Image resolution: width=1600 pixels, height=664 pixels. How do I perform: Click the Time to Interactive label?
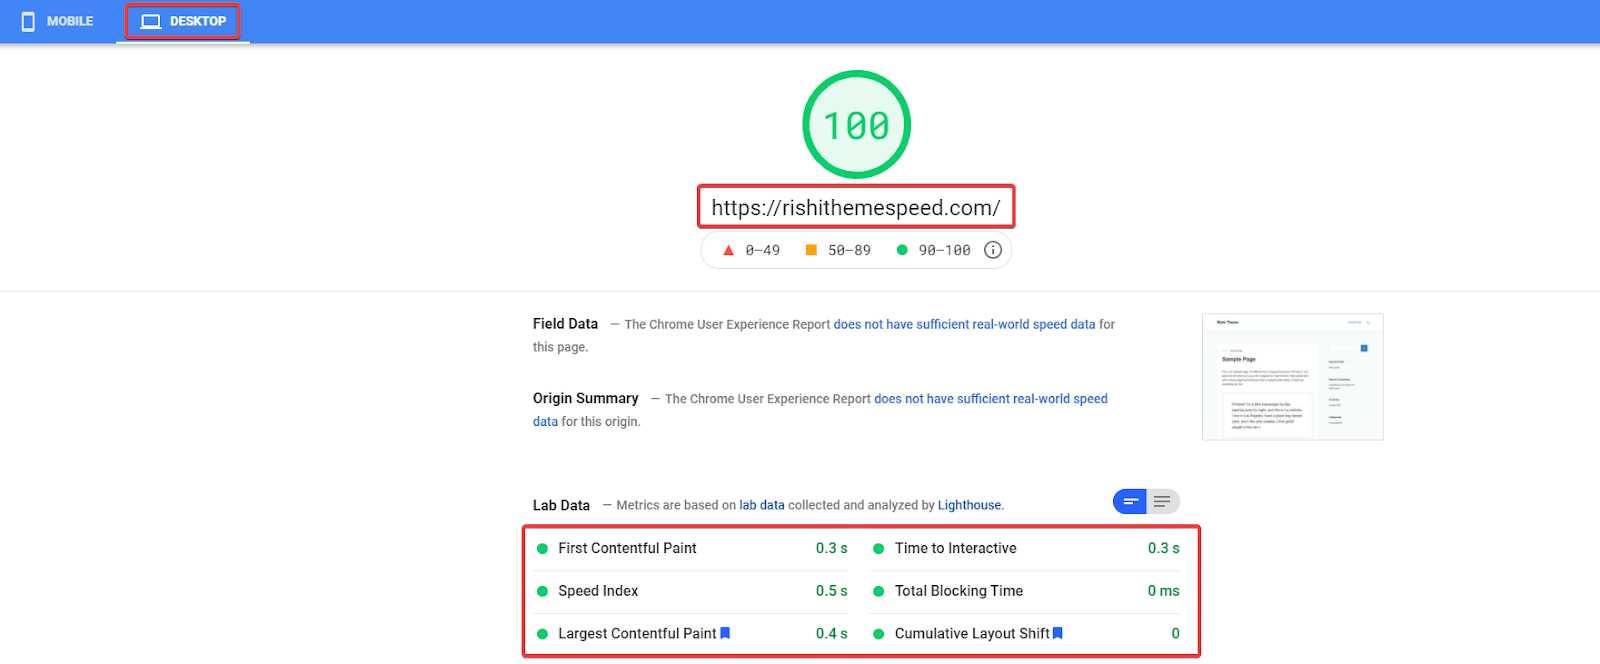955,548
